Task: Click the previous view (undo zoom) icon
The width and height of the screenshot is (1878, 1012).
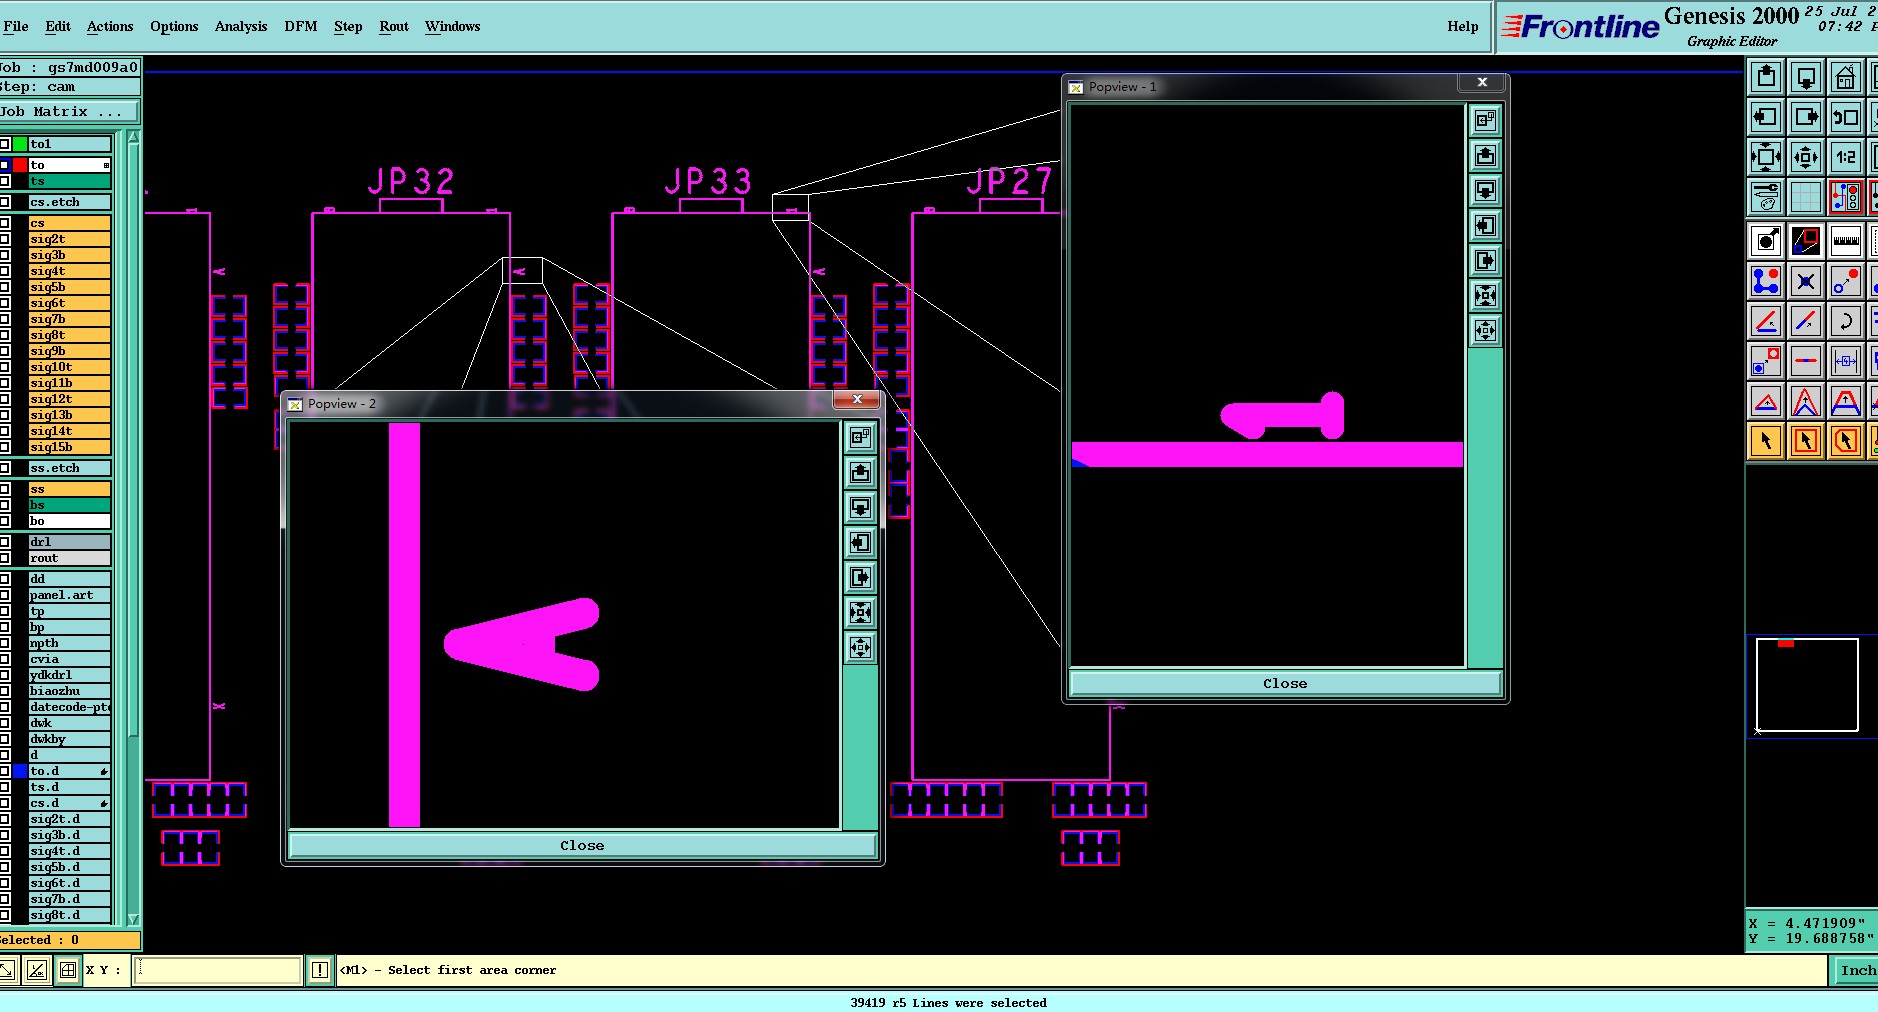Action: pyautogui.click(x=1846, y=117)
